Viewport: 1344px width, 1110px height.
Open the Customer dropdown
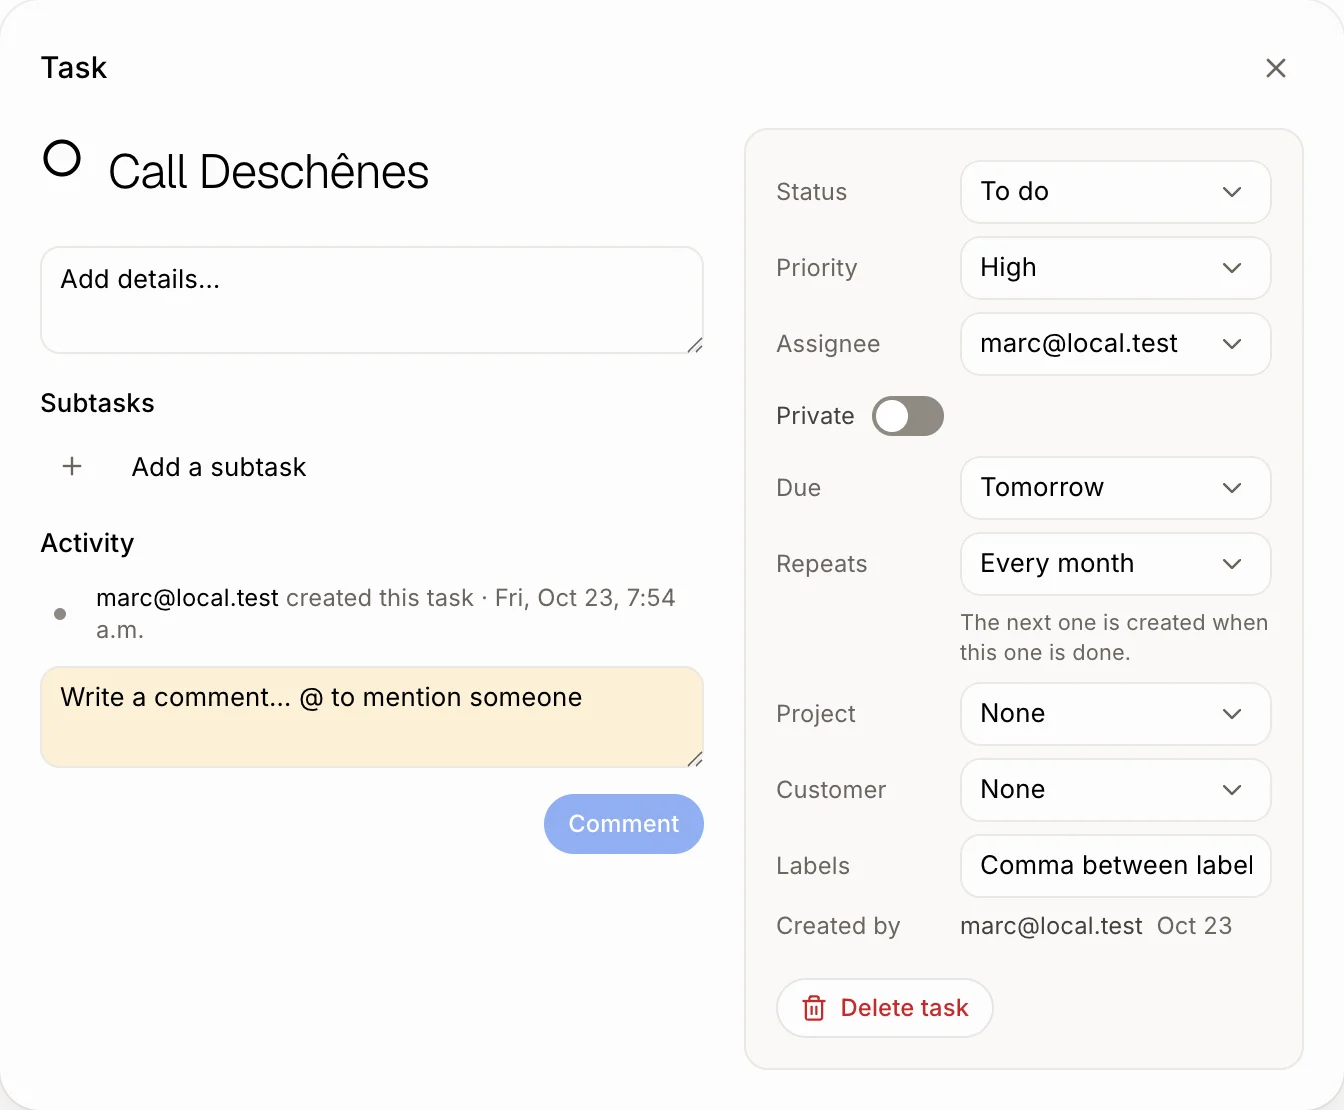tap(1116, 790)
